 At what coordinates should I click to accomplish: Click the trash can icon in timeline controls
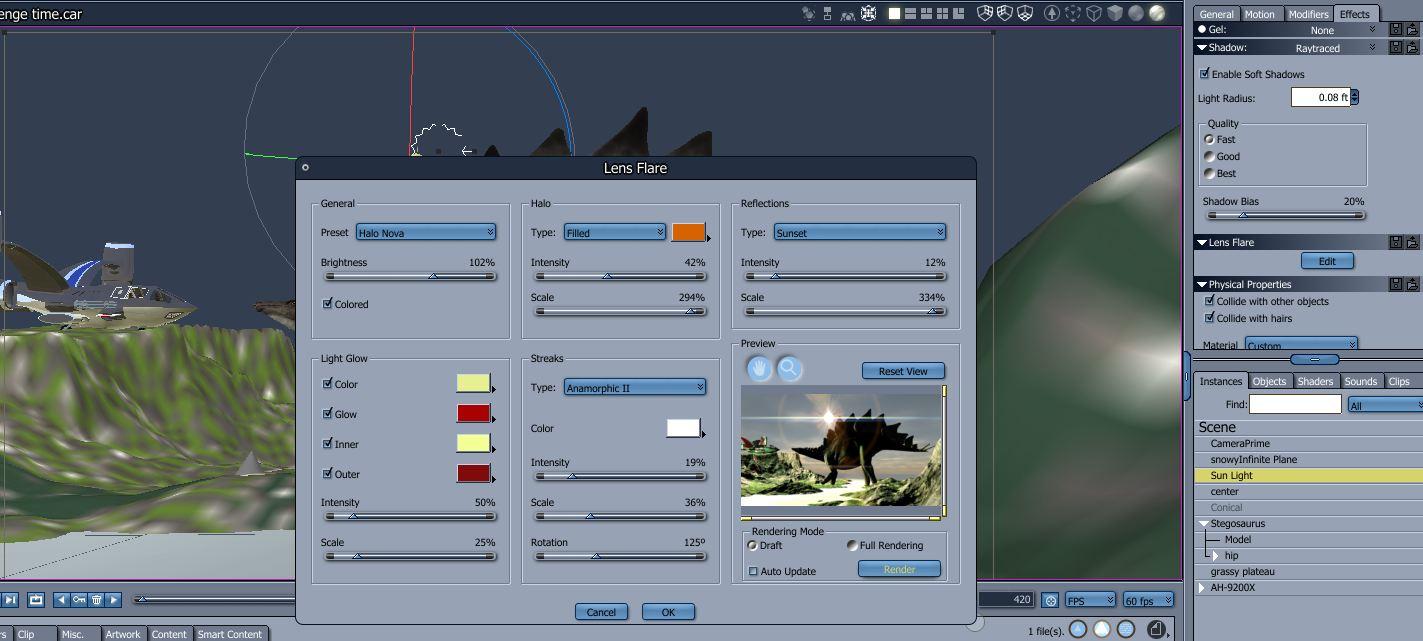click(97, 600)
